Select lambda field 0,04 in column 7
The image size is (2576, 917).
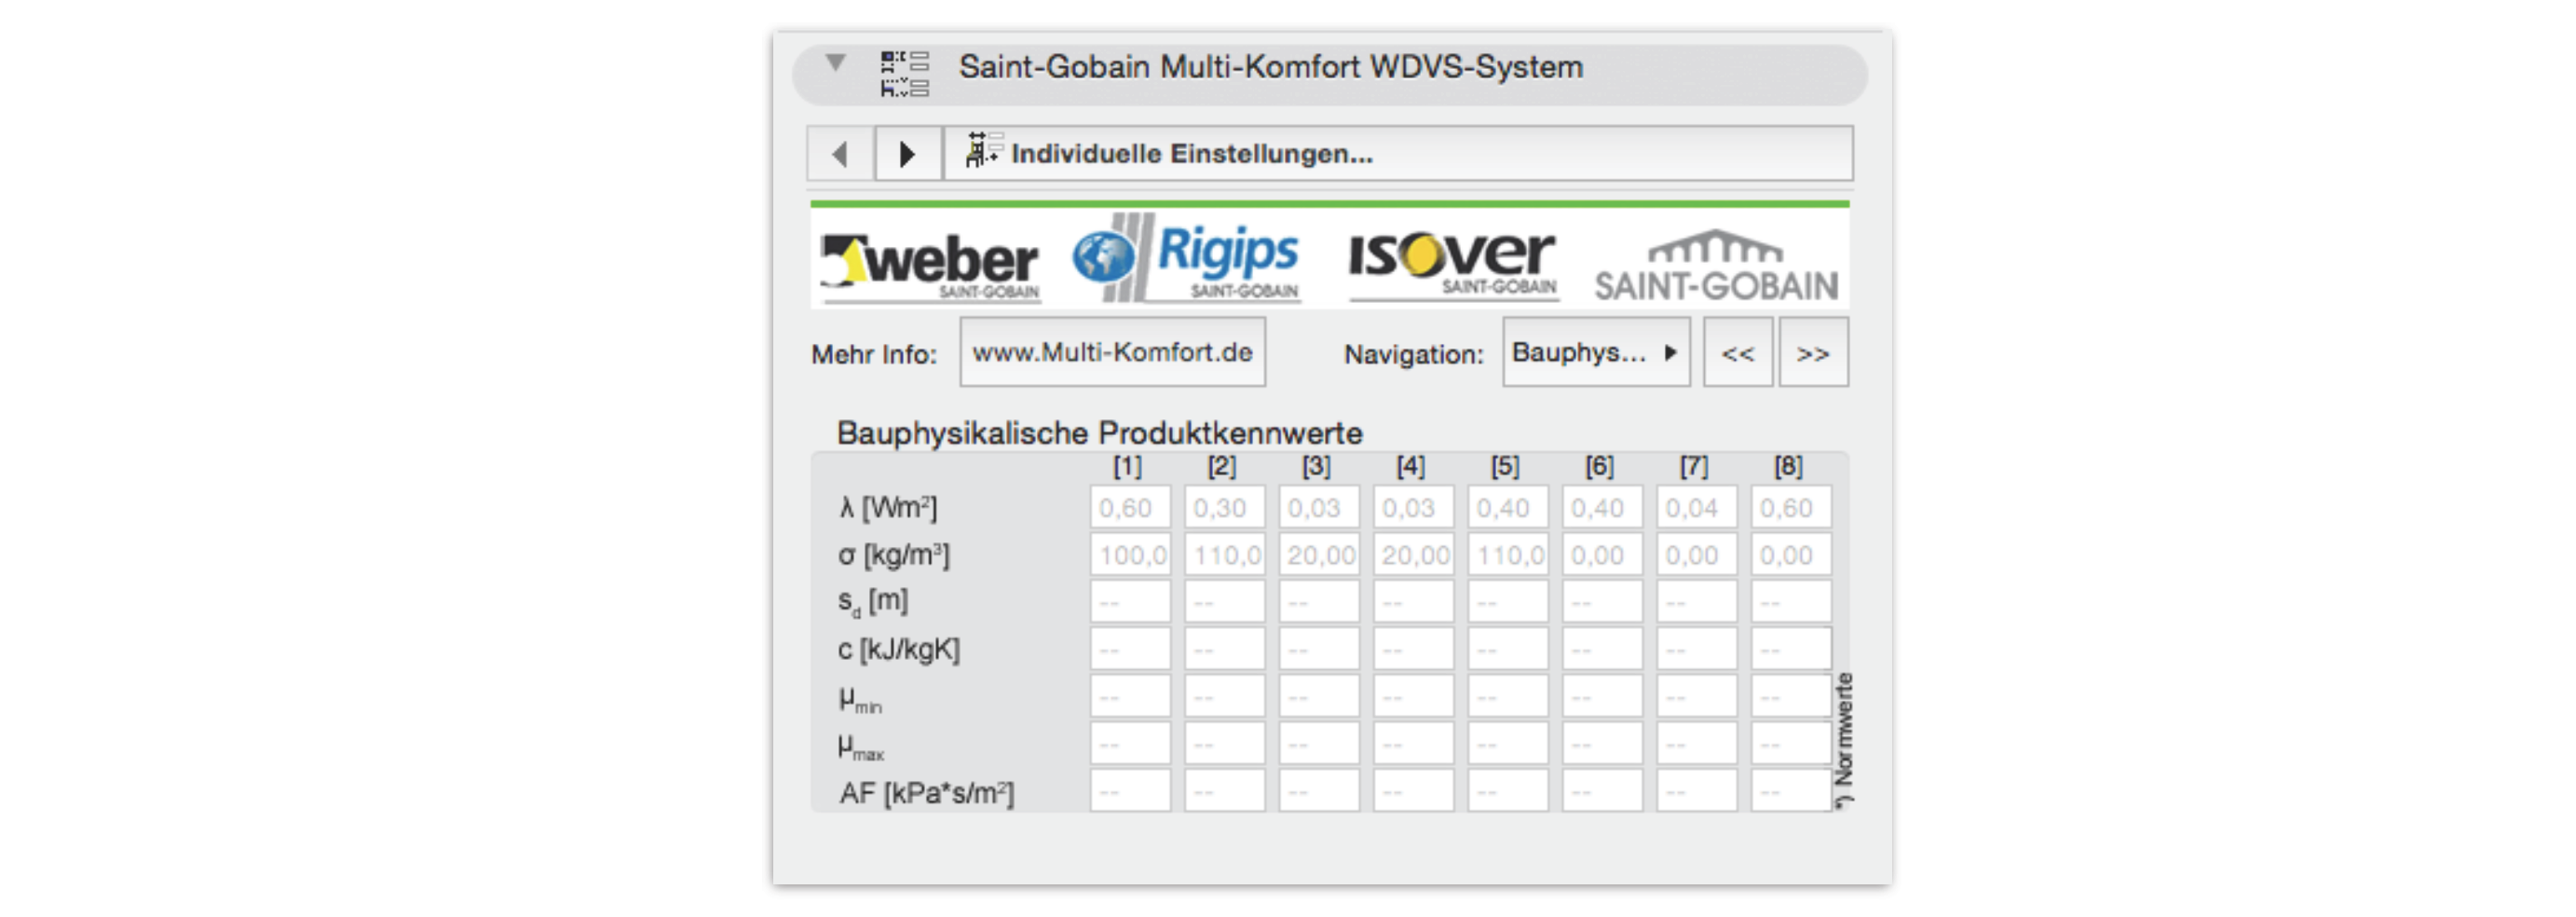pos(1695,508)
